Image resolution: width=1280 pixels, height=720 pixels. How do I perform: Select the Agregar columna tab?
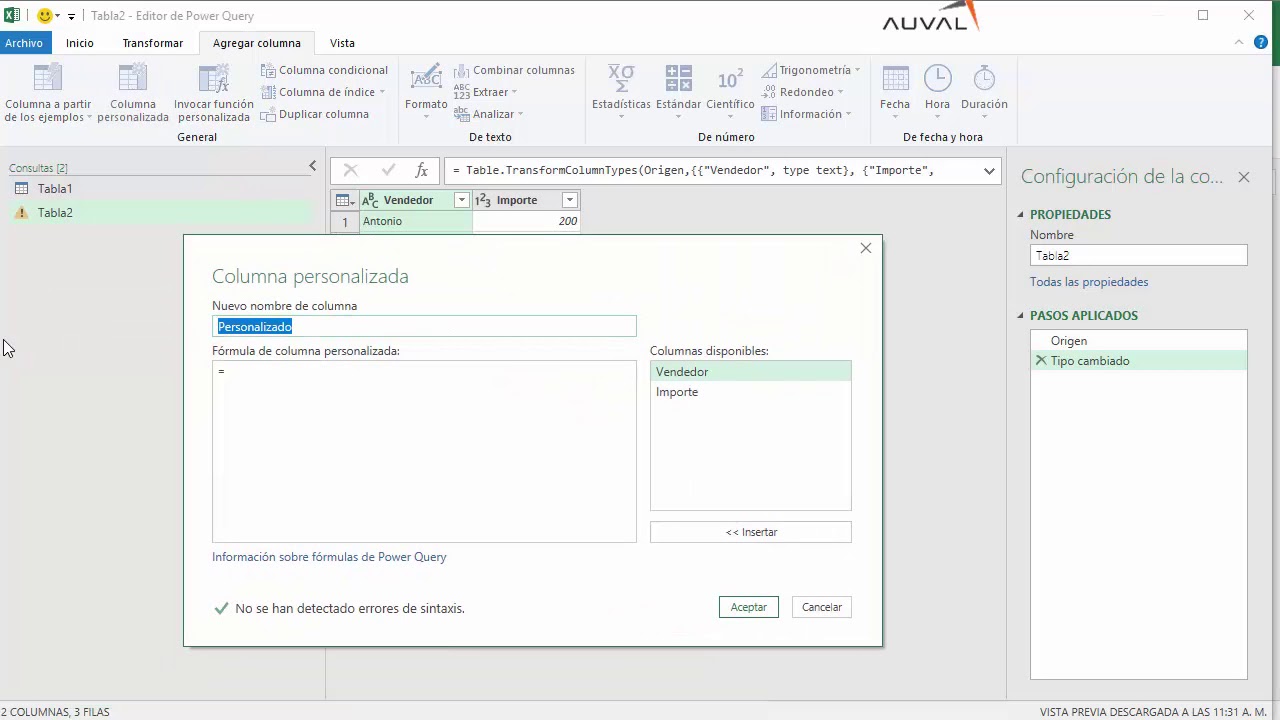[257, 43]
